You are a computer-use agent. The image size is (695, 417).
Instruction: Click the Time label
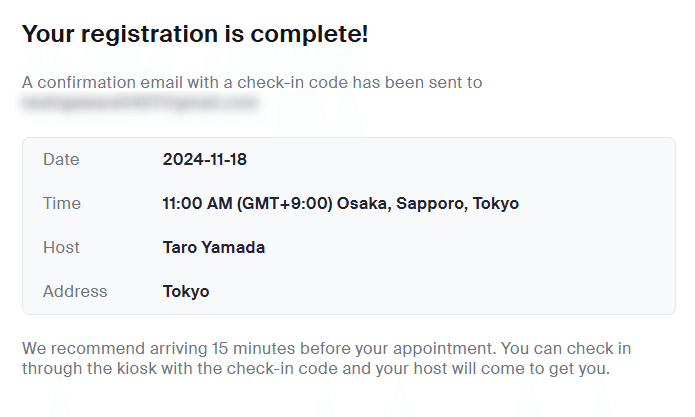[x=62, y=203]
